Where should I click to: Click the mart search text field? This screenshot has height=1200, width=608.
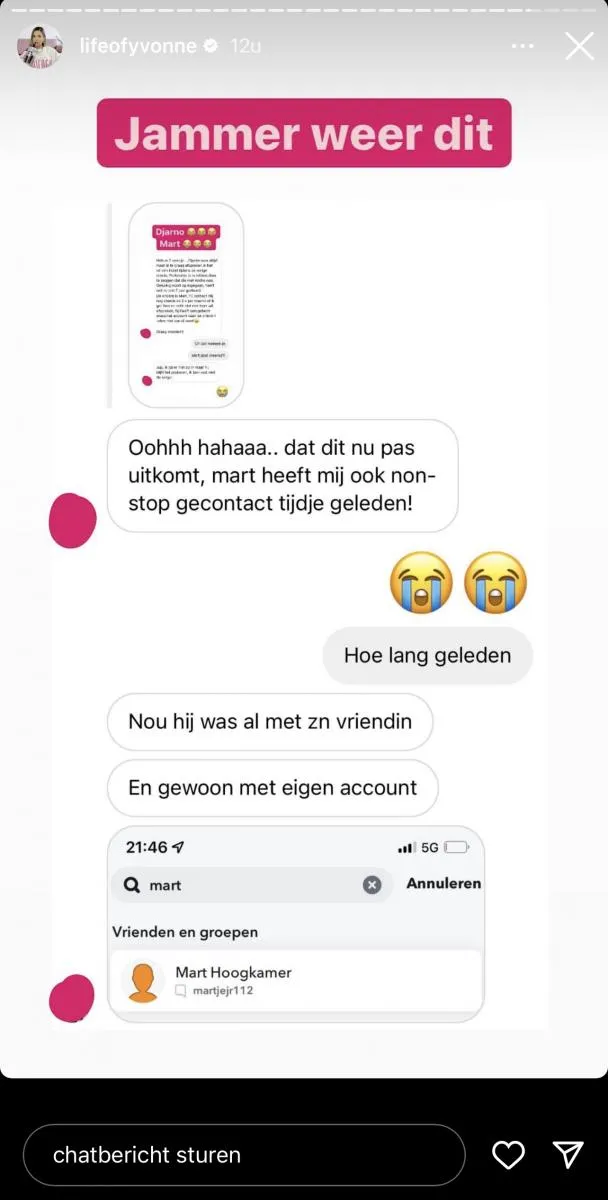click(251, 885)
